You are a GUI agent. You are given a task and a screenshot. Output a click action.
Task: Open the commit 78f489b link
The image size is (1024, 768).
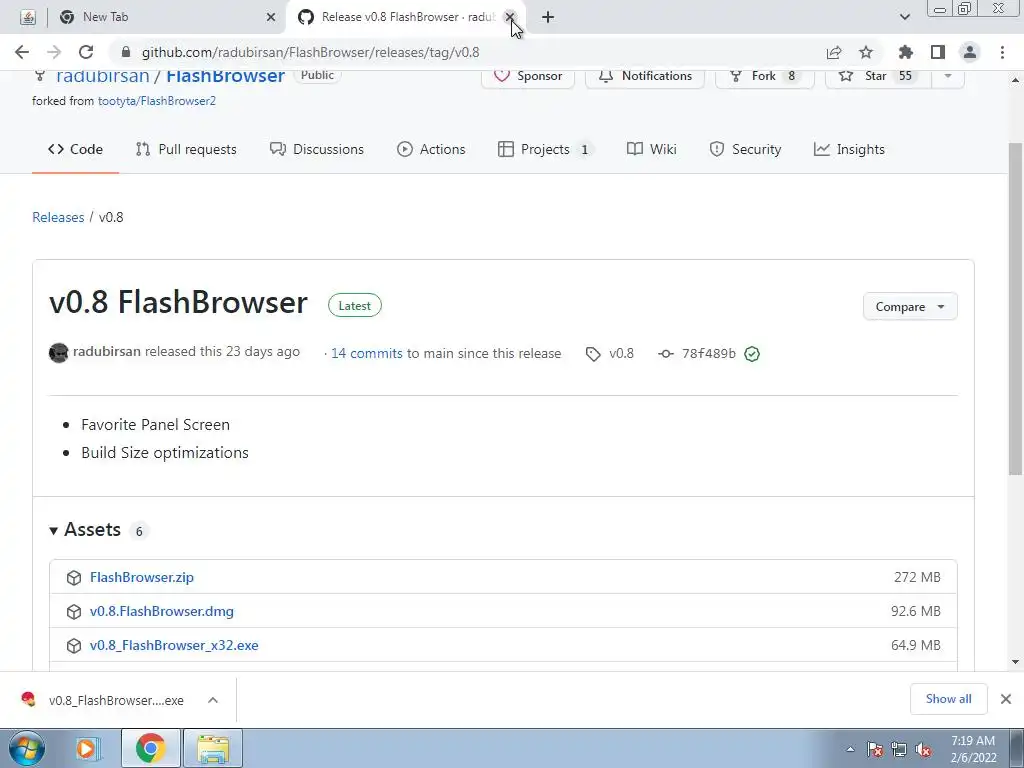click(x=709, y=354)
